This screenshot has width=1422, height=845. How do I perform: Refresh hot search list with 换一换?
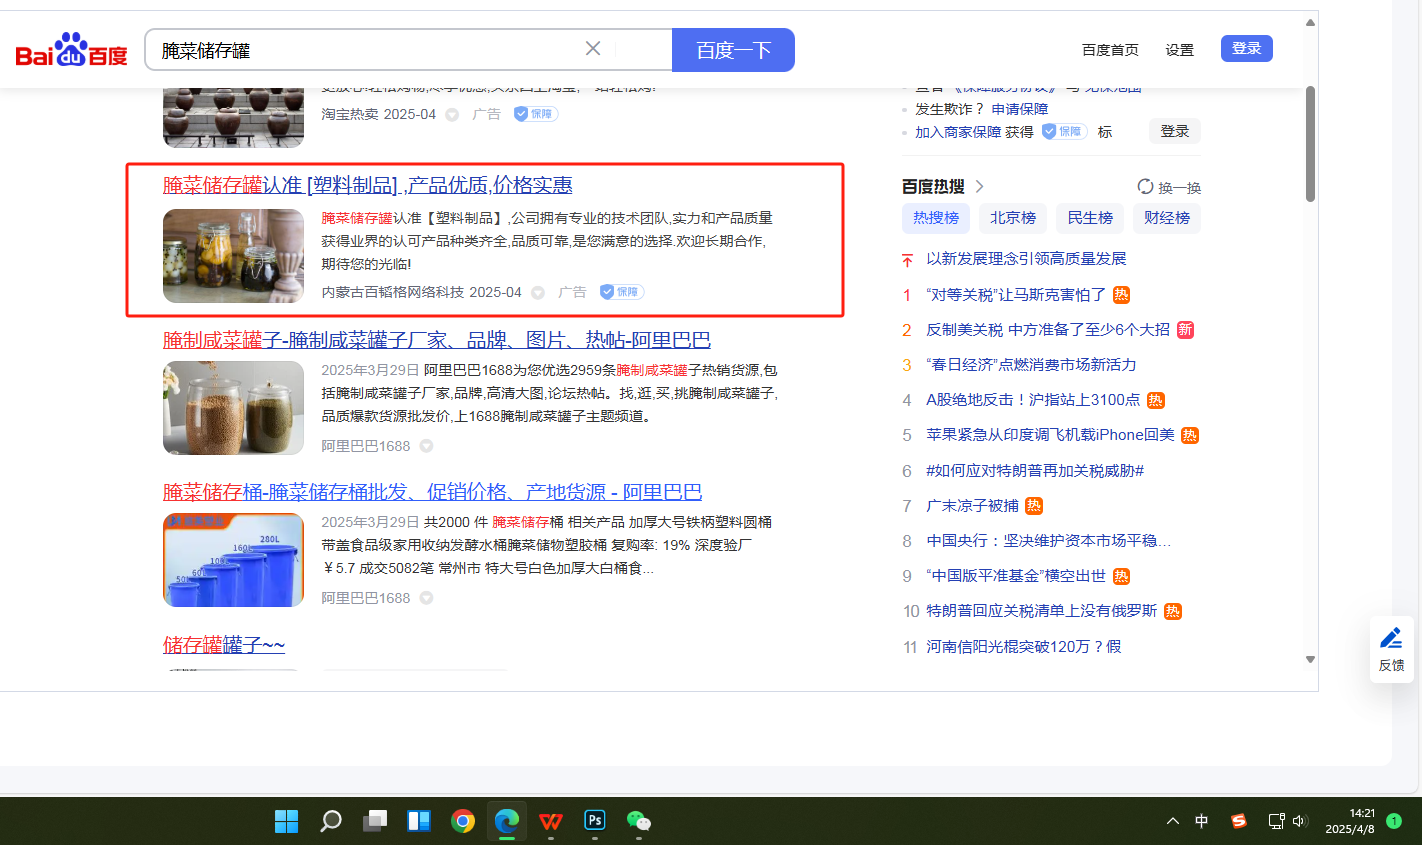(x=1169, y=187)
